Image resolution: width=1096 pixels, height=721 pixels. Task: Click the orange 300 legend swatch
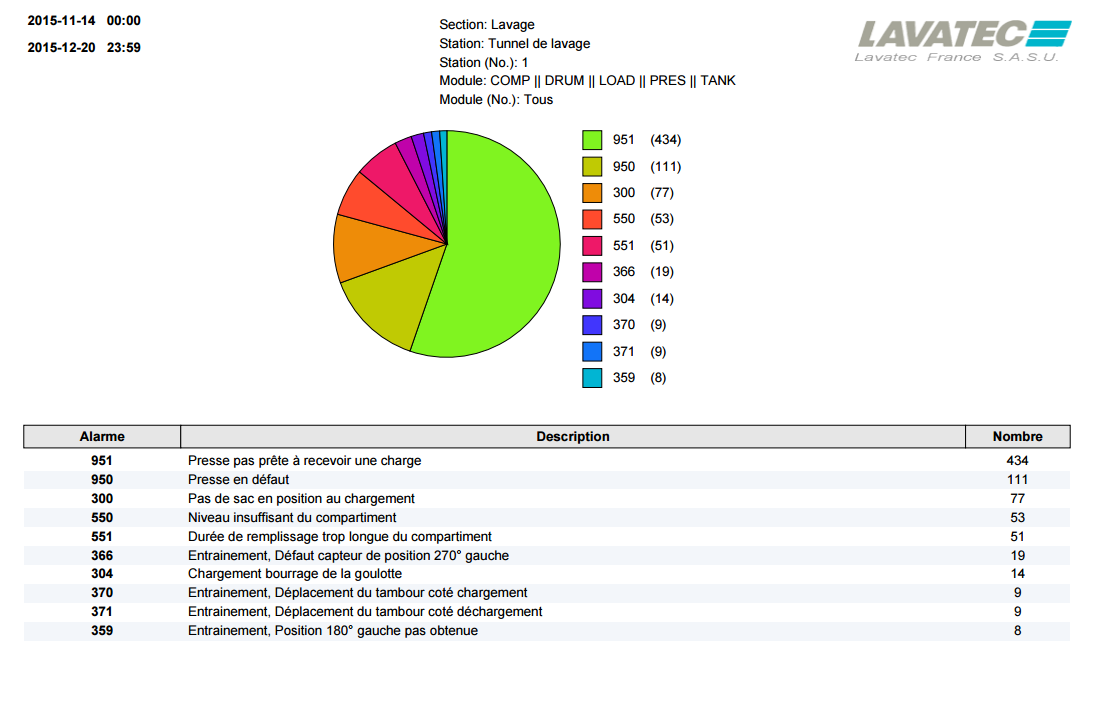[x=592, y=193]
